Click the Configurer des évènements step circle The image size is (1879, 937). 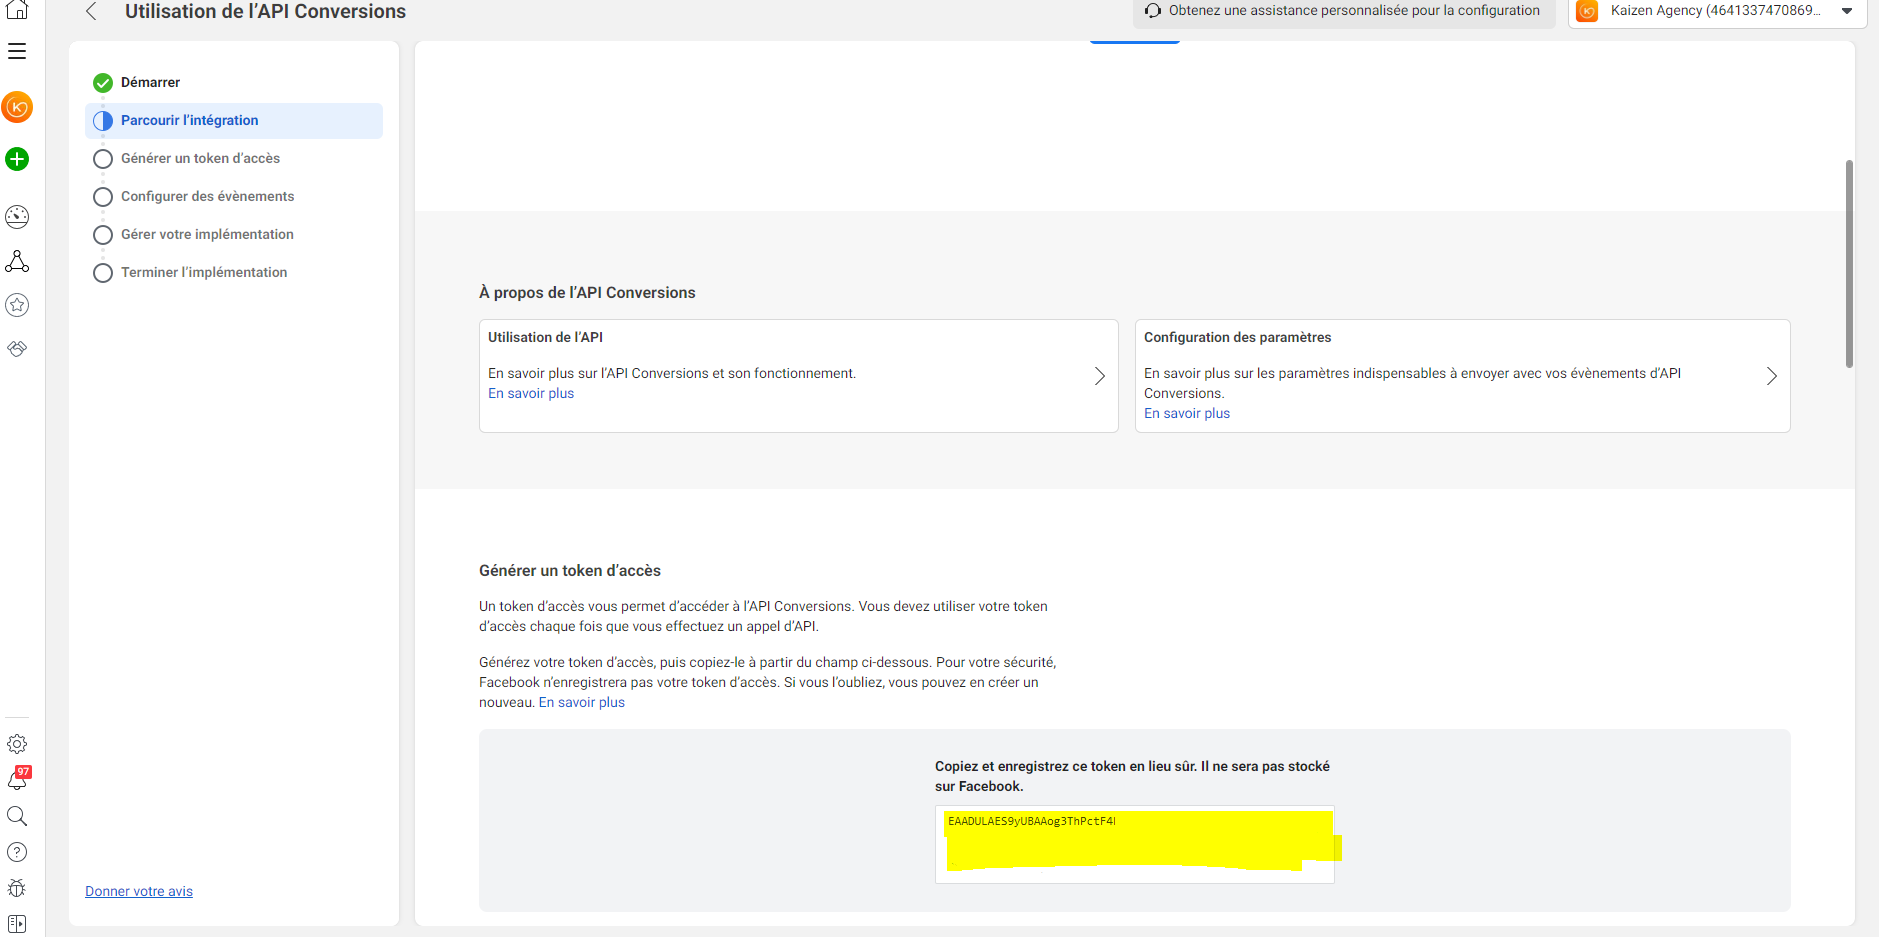point(103,197)
